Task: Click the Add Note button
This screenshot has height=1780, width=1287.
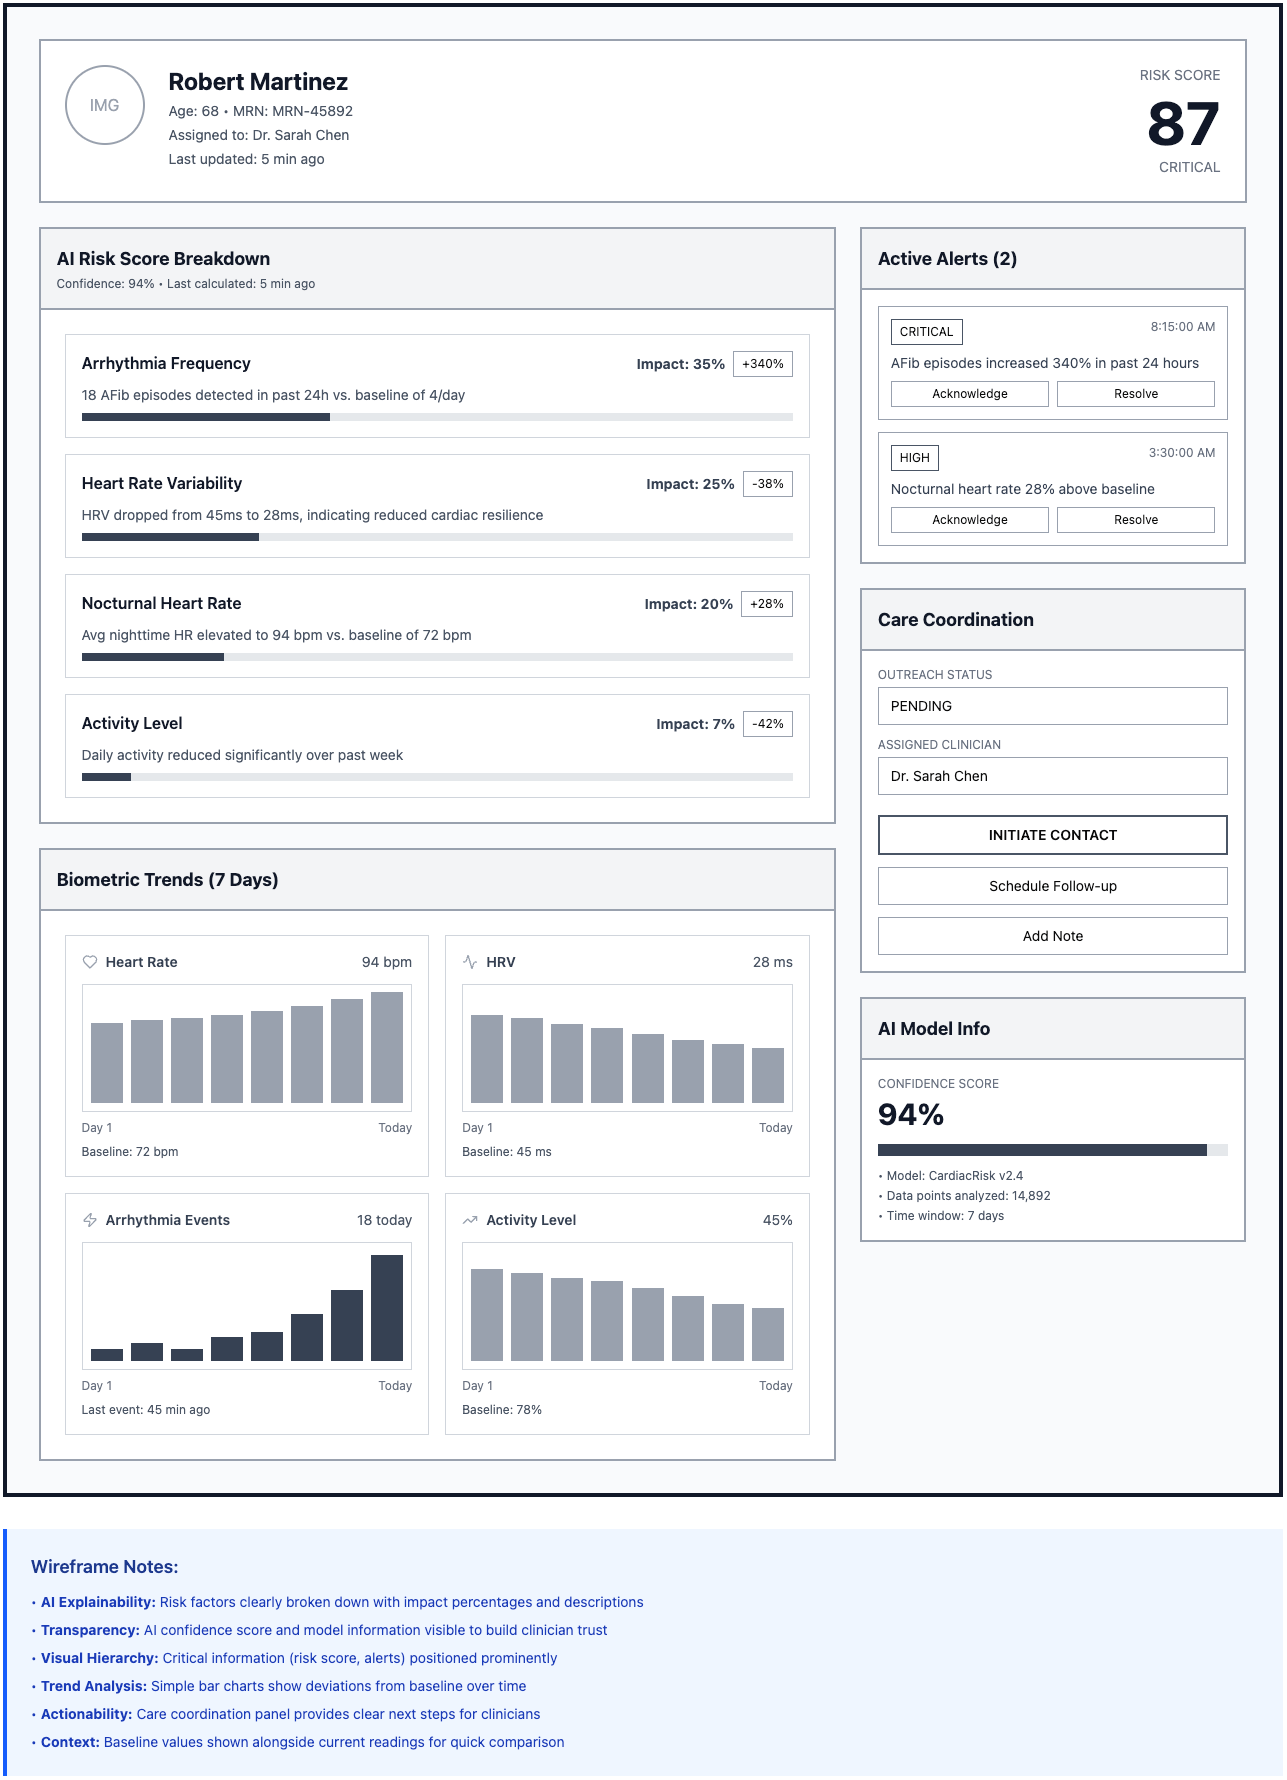Action: pyautogui.click(x=1052, y=936)
